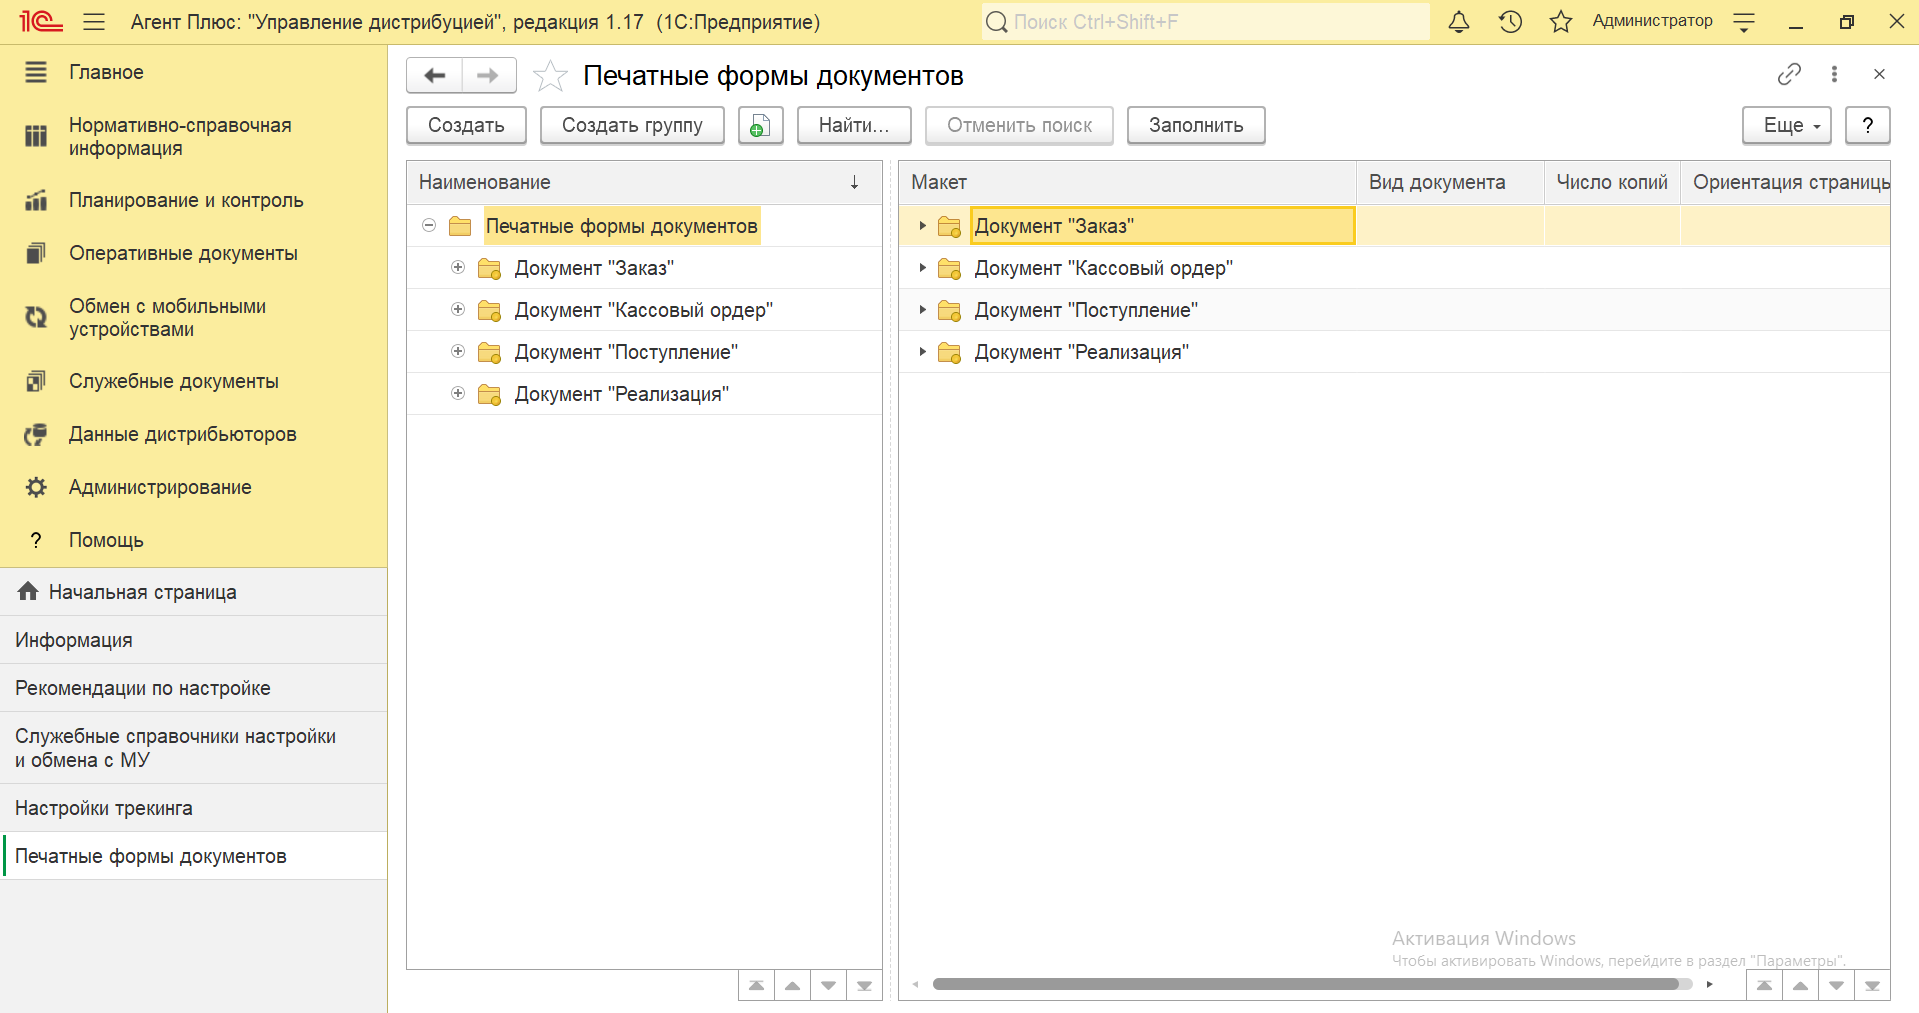Copy link to this form

(1789, 74)
